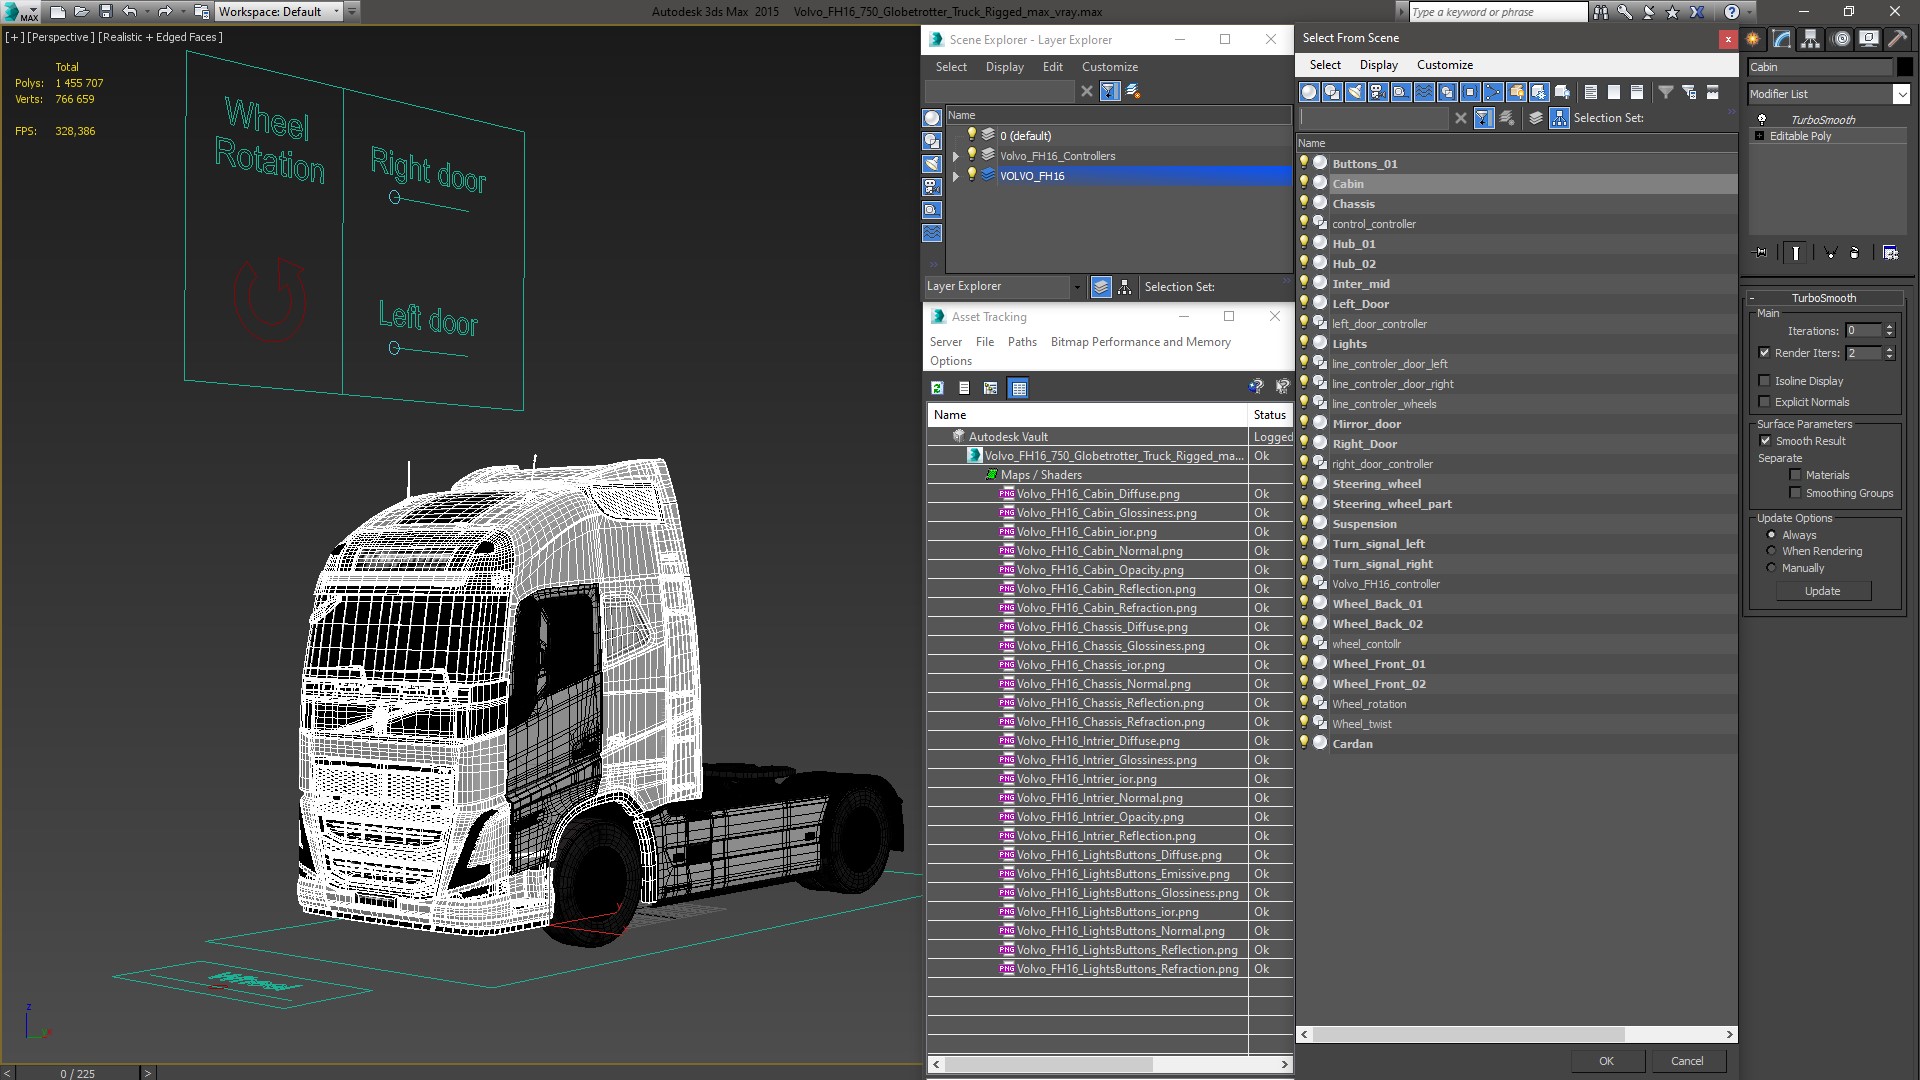Expand the VOLVO_FH16 layer tree
This screenshot has height=1080, width=1920.
tap(953, 175)
